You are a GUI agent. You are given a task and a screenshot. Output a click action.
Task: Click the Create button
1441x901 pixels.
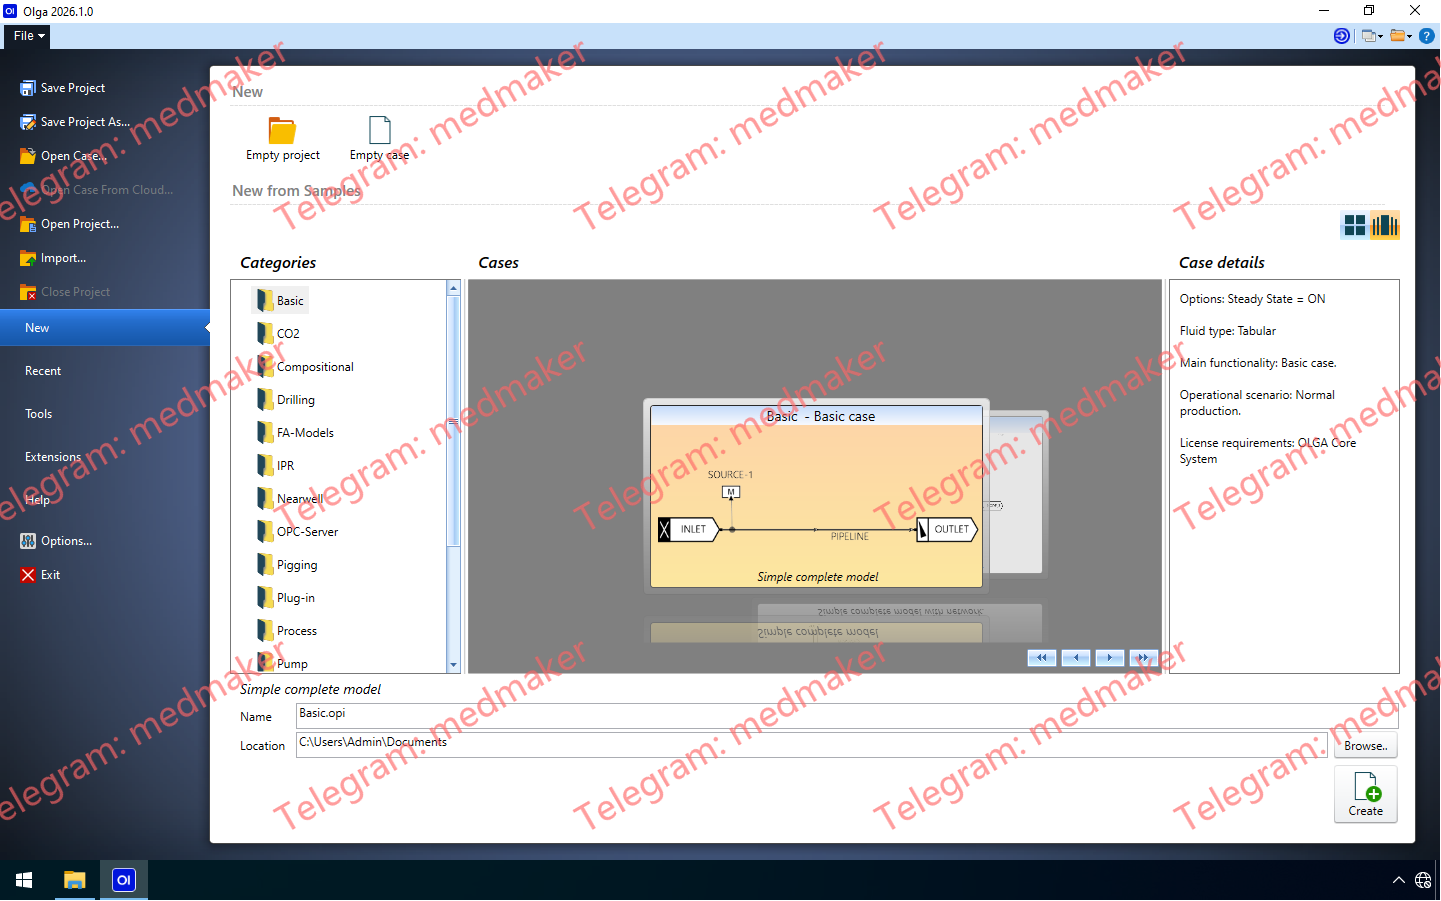point(1365,795)
